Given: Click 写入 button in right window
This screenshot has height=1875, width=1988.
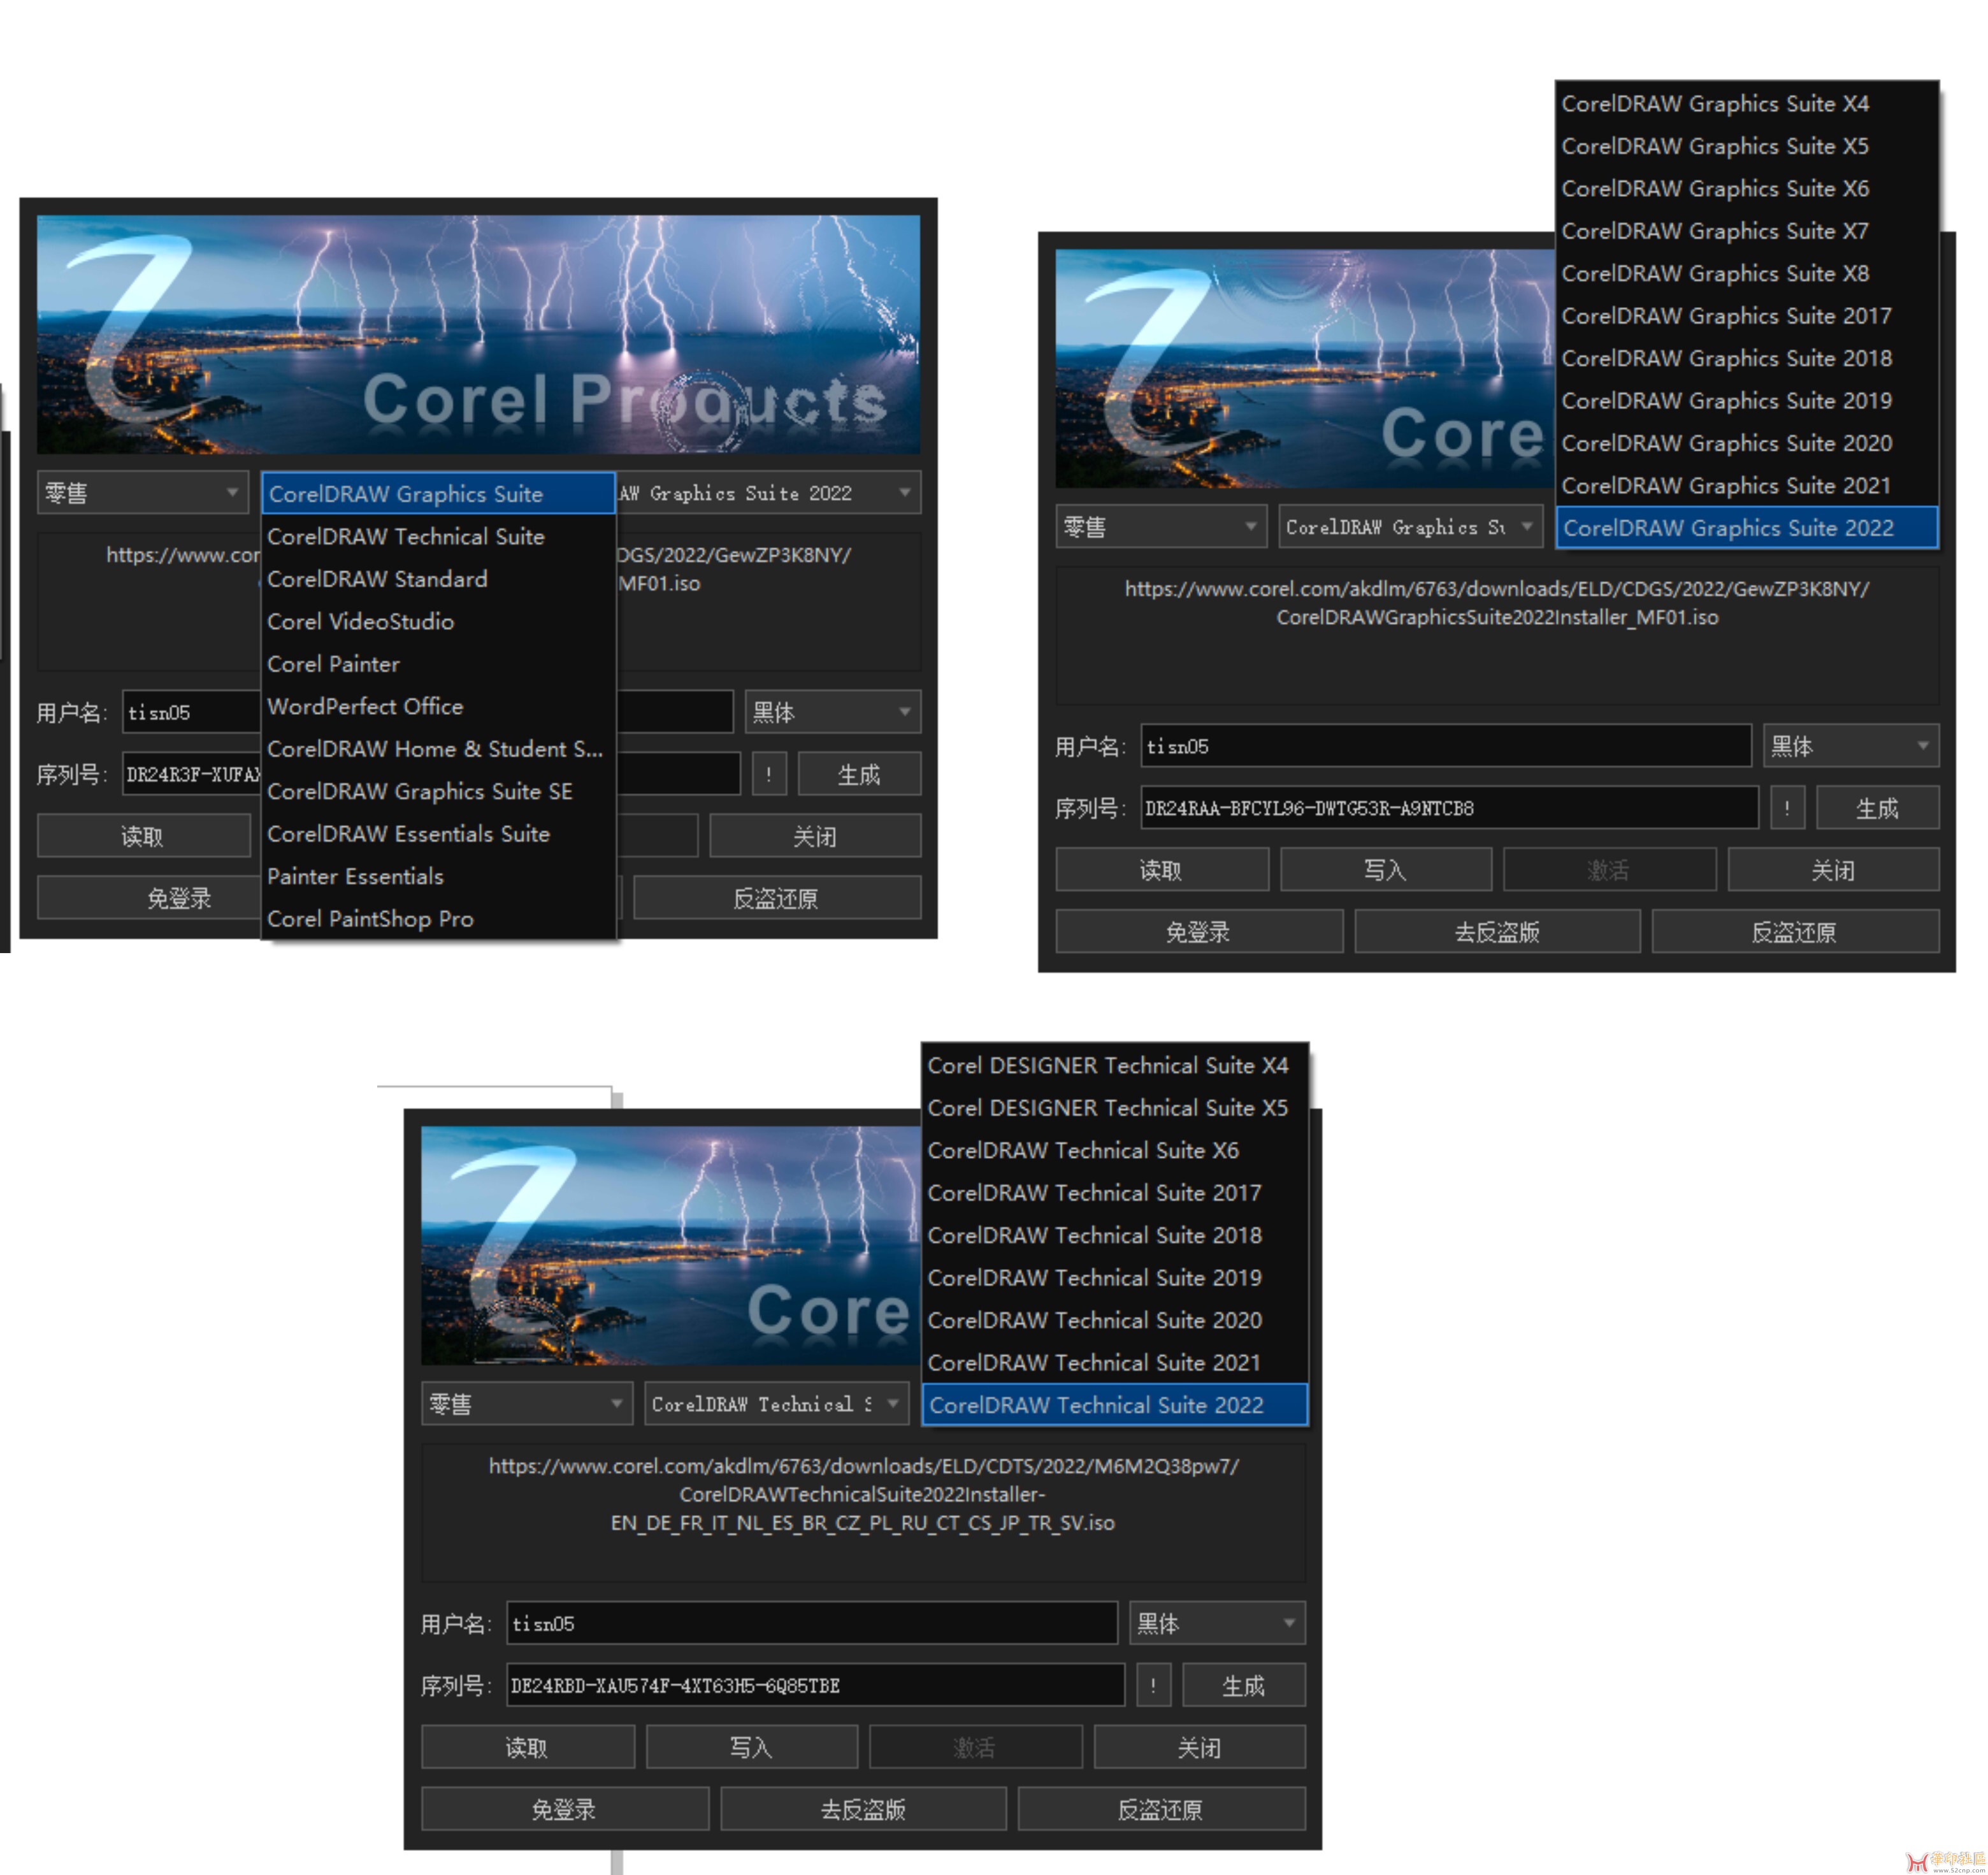Looking at the screenshot, I should 1386,870.
